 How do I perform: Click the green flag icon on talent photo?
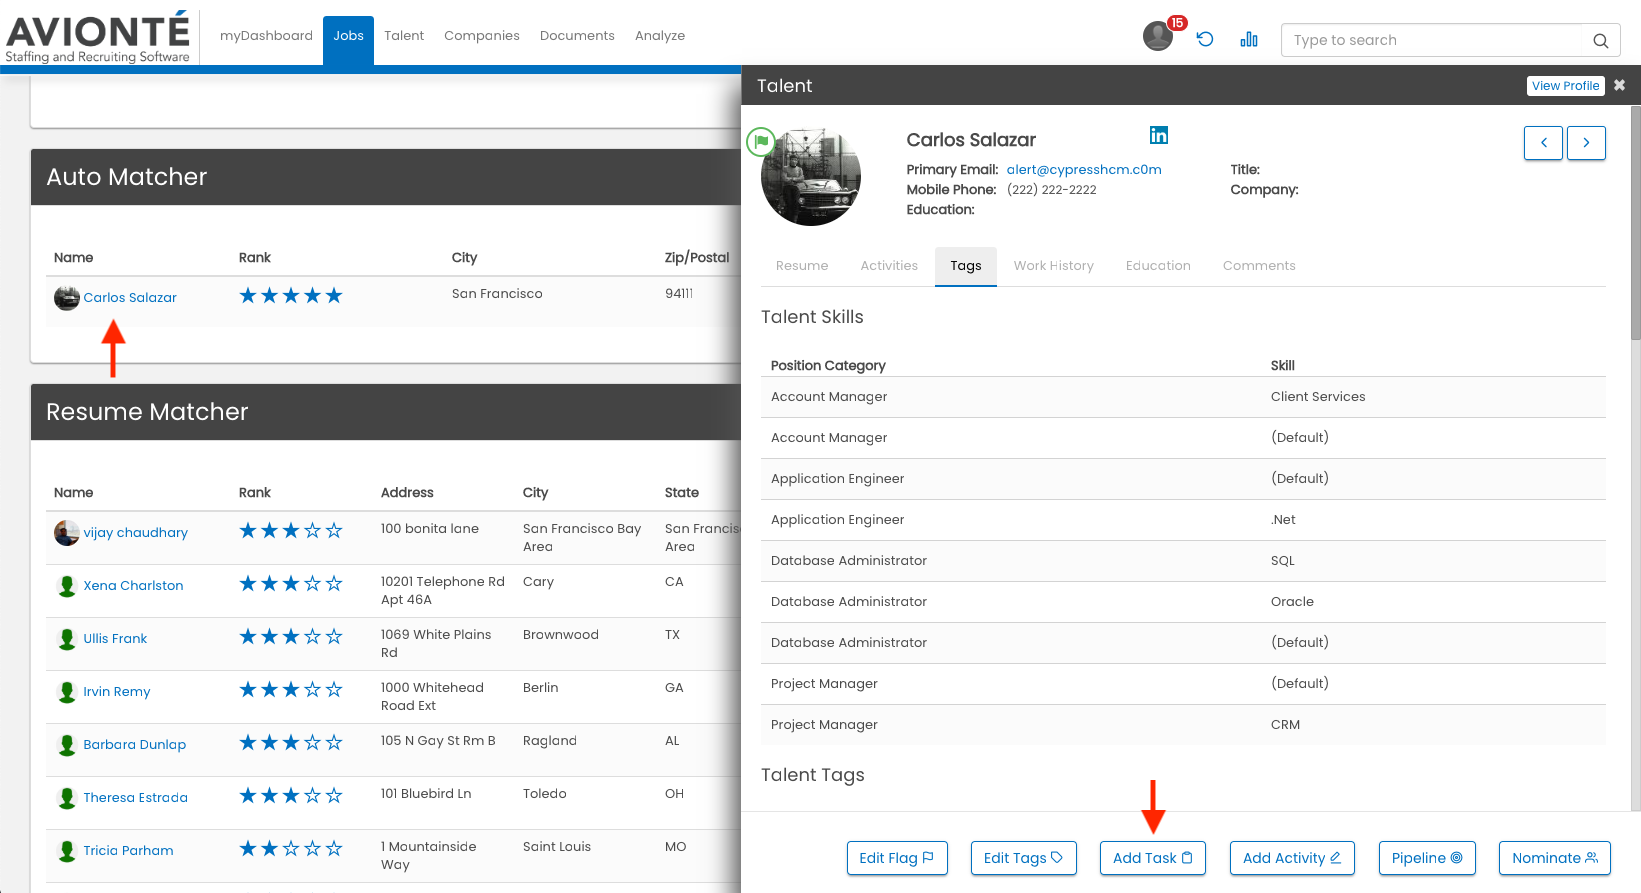[x=761, y=142]
